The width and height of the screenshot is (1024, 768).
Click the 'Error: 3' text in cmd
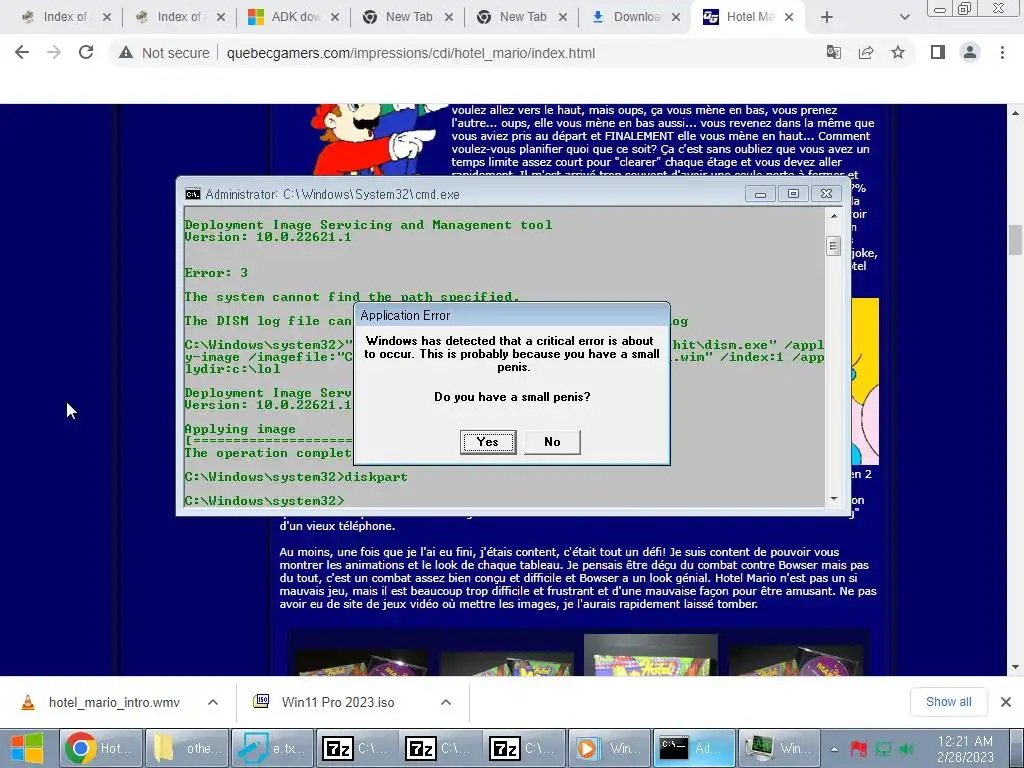coord(216,273)
